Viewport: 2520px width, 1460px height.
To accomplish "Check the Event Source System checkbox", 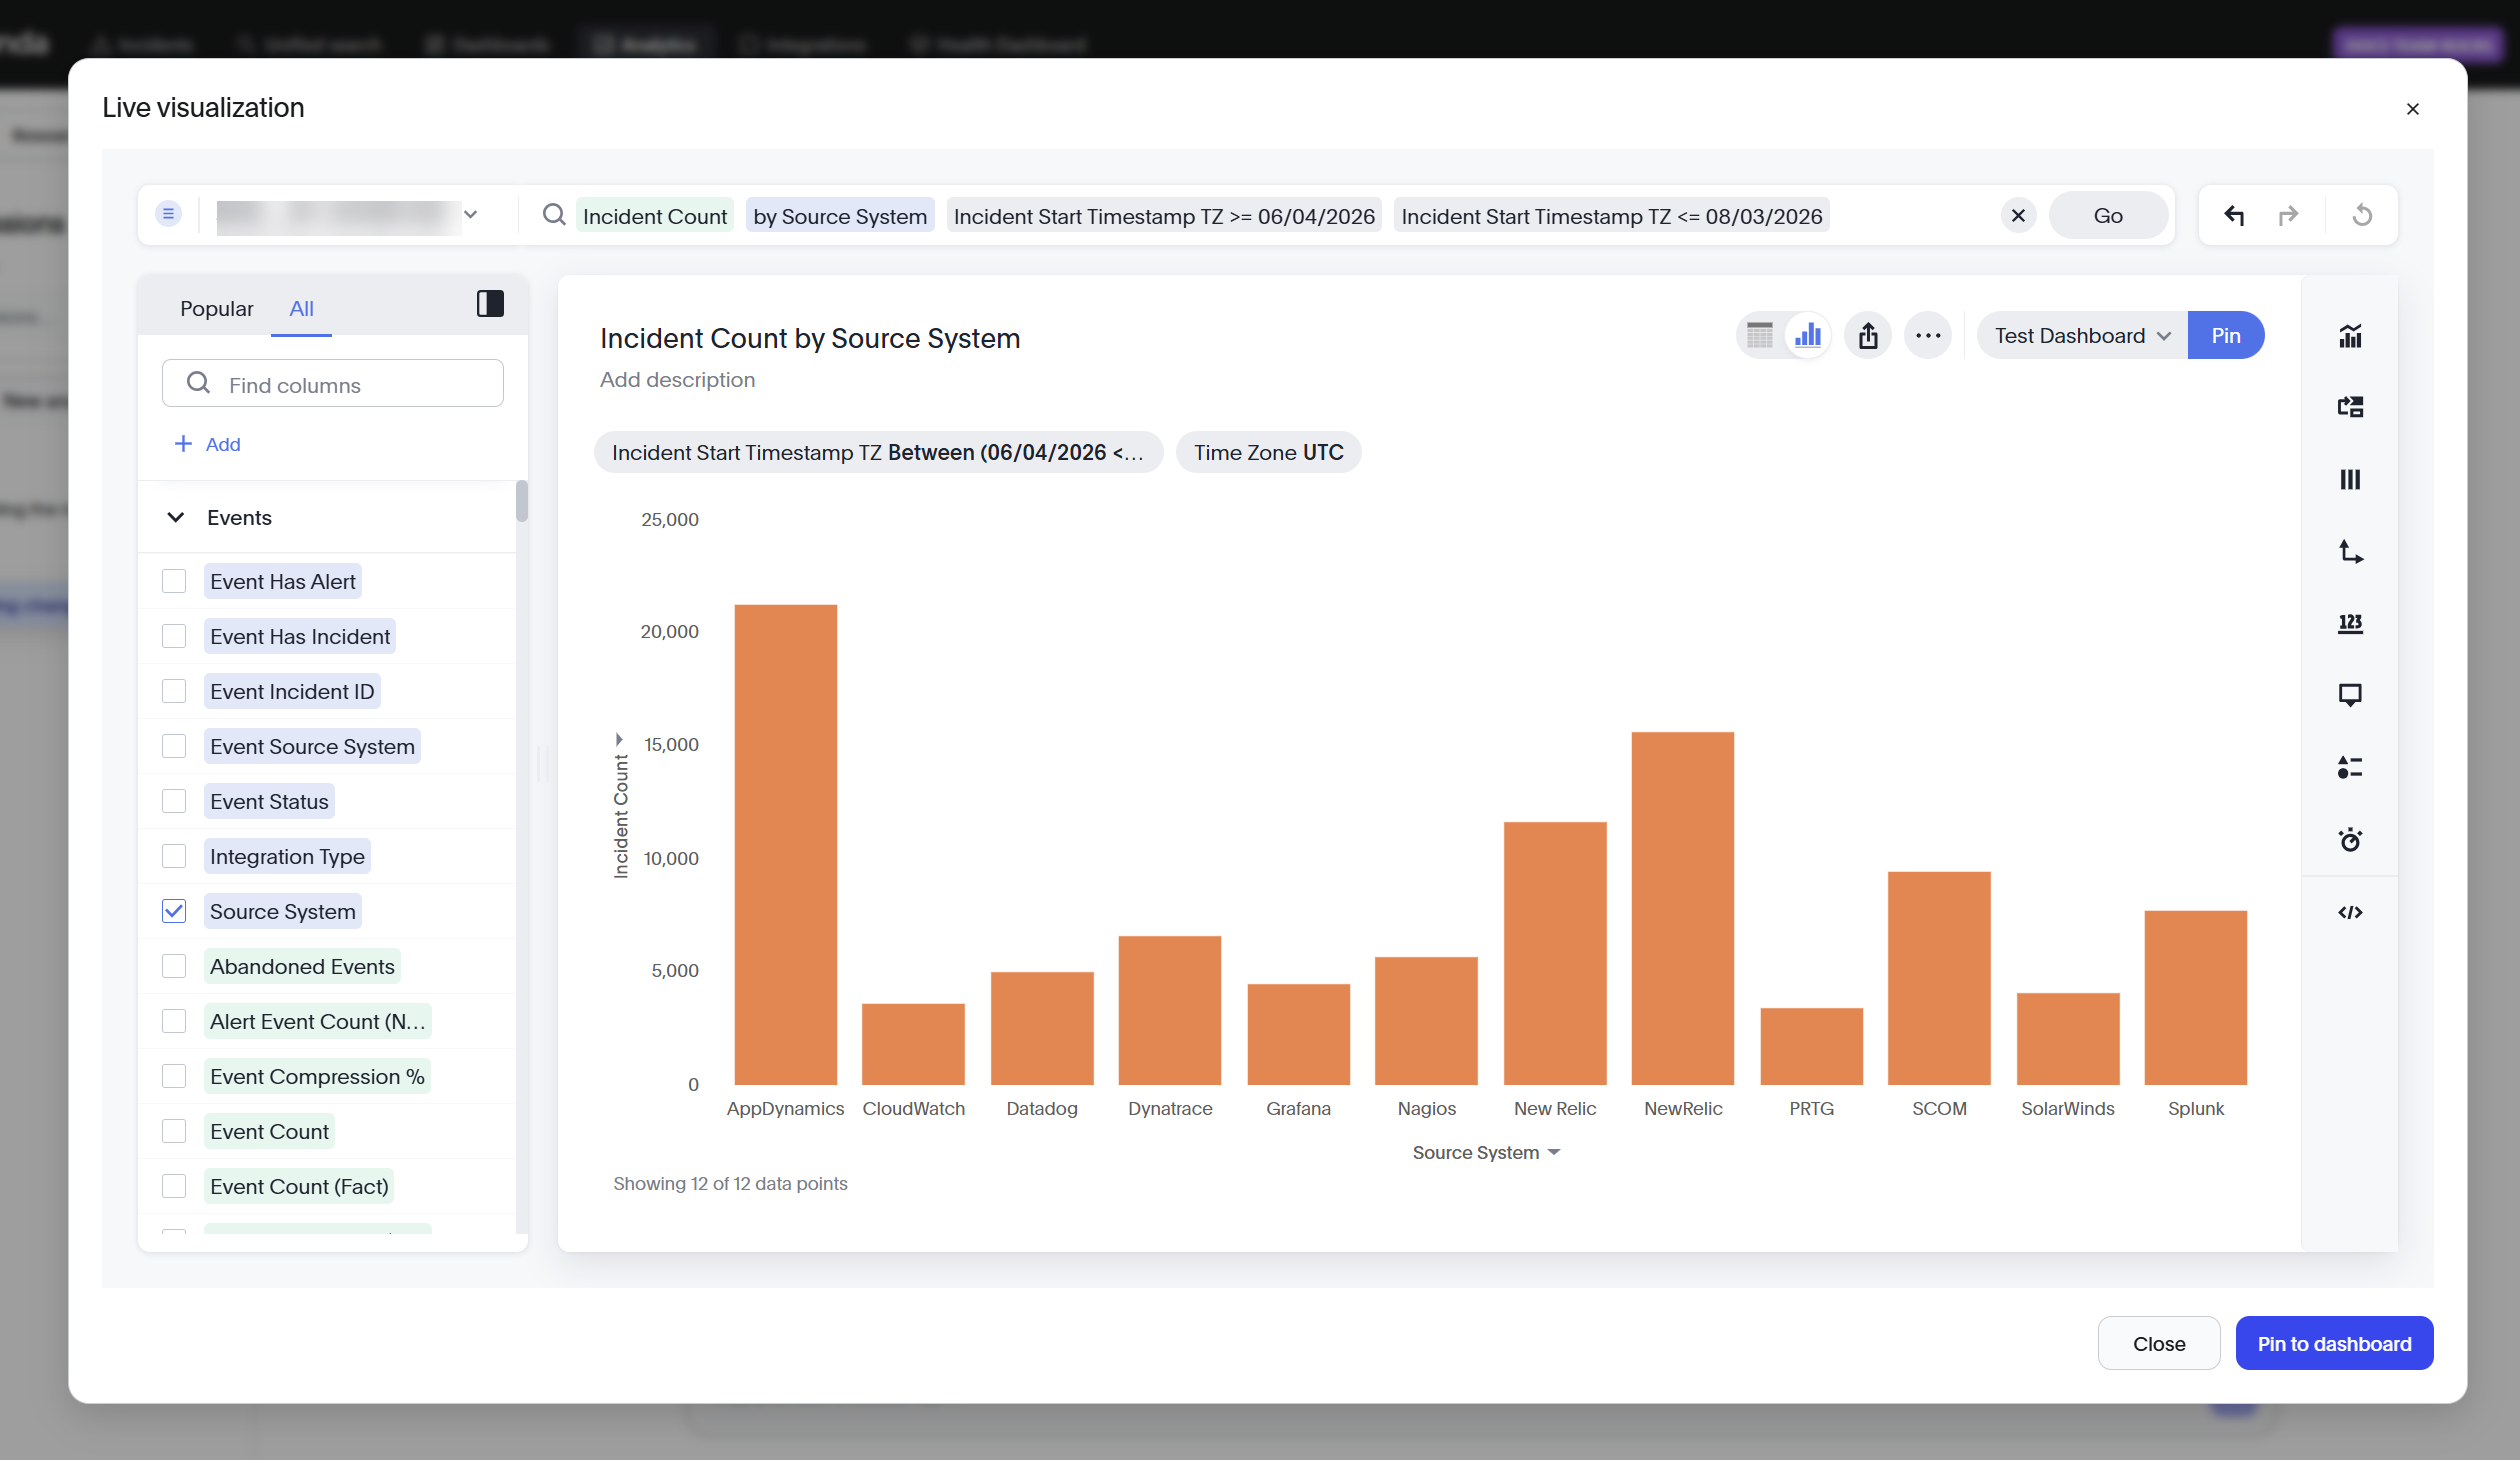I will (174, 746).
